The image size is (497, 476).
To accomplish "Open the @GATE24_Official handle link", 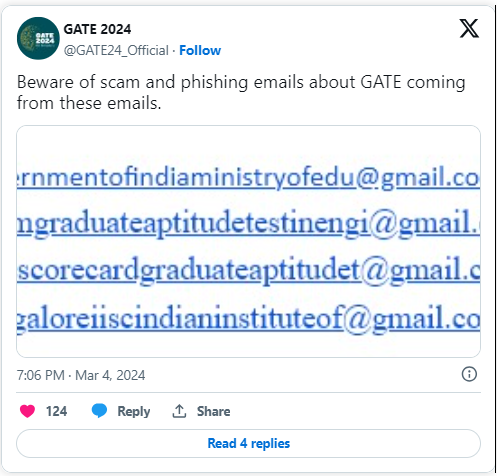I will (116, 51).
